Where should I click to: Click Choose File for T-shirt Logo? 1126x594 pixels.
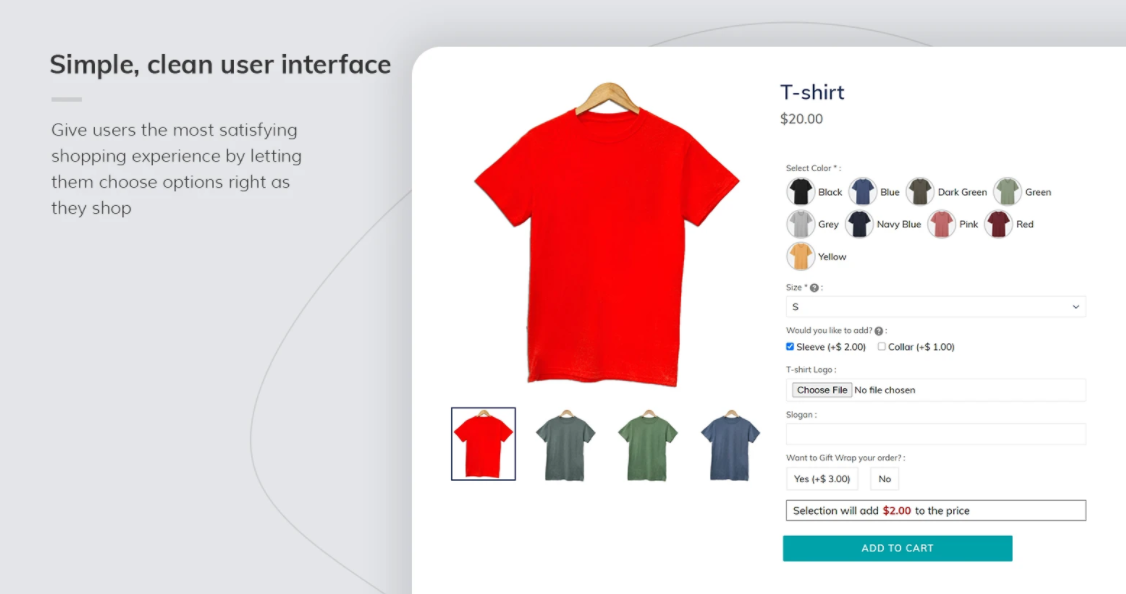tap(822, 390)
